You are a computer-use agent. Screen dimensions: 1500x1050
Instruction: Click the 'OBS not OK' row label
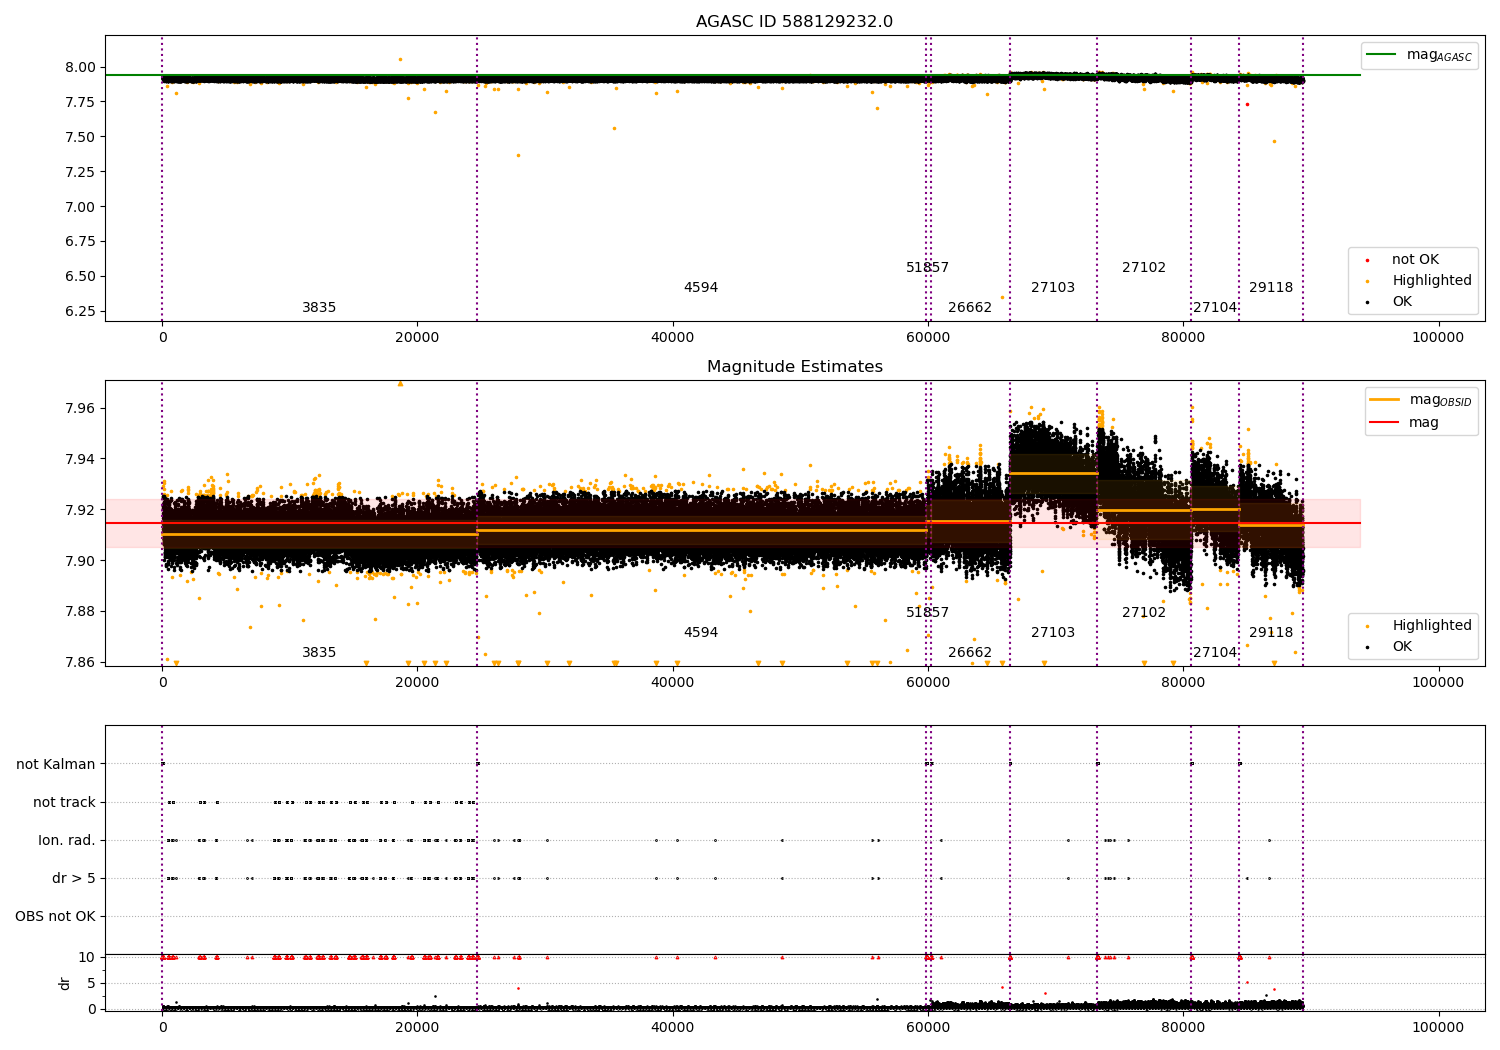coord(55,916)
